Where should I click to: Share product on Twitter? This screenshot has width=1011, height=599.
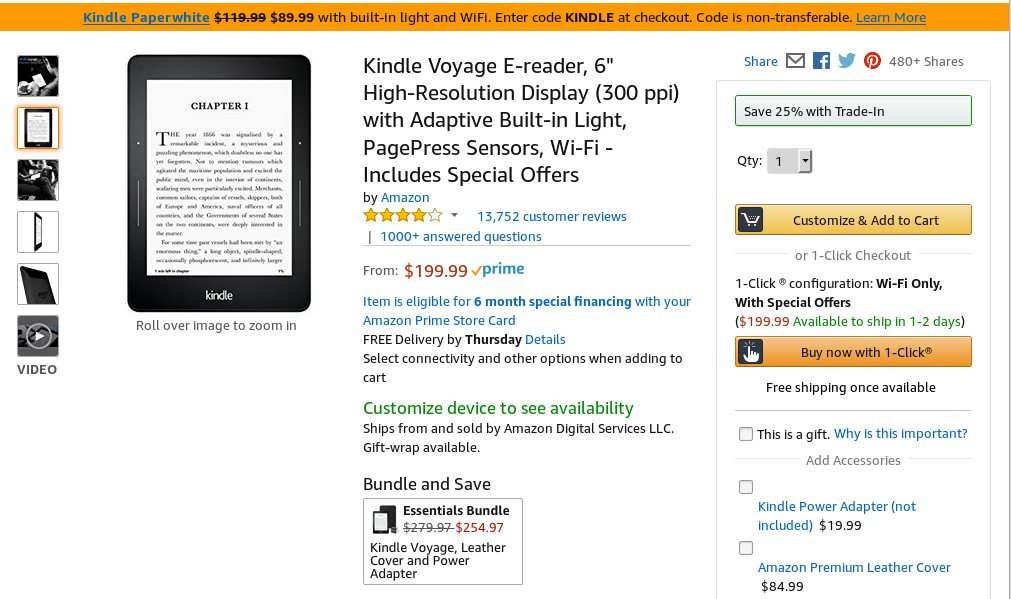[x=847, y=61]
